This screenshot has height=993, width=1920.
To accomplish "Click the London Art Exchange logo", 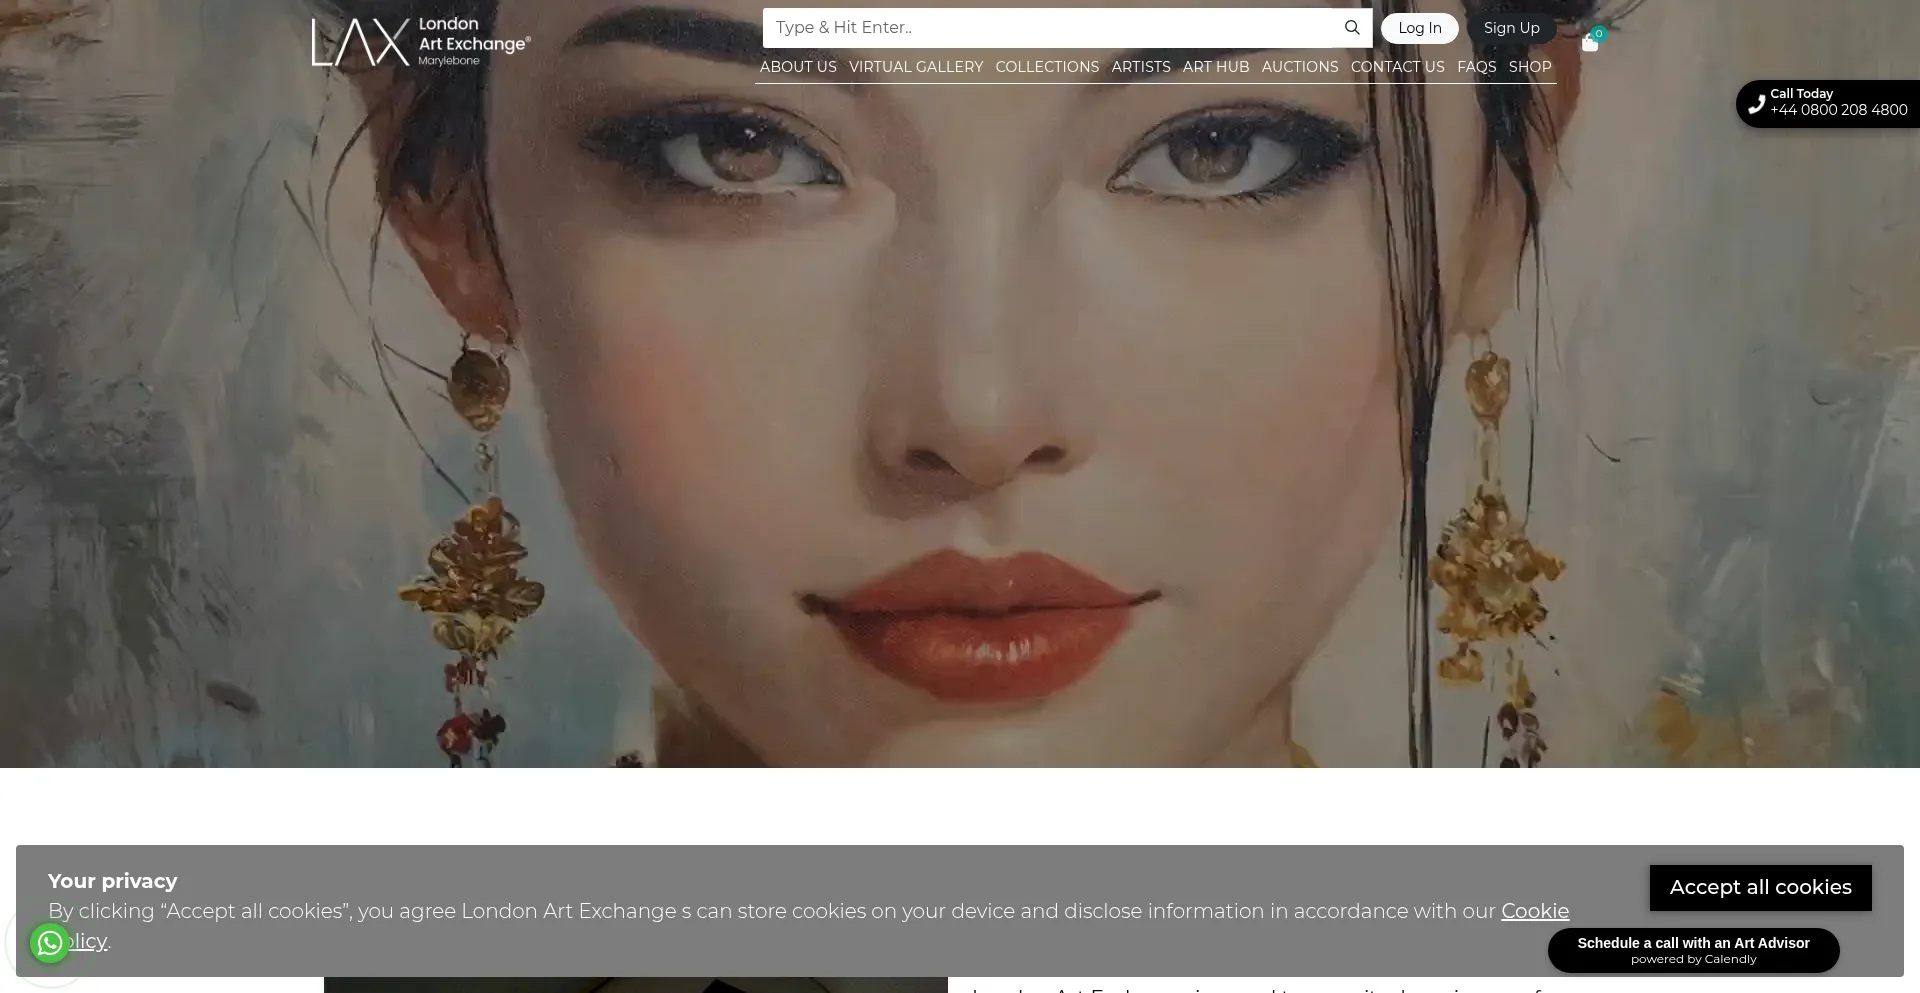I will (x=421, y=42).
